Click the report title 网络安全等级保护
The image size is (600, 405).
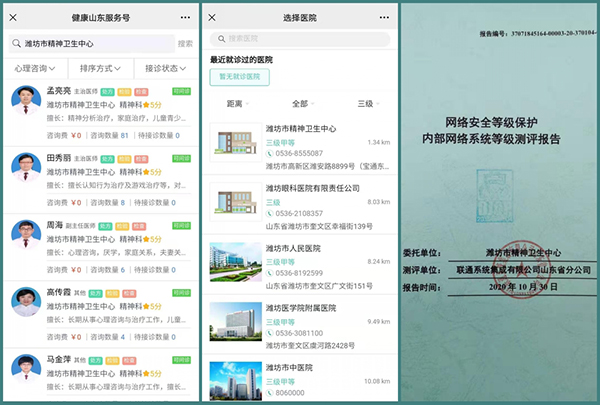(x=491, y=122)
